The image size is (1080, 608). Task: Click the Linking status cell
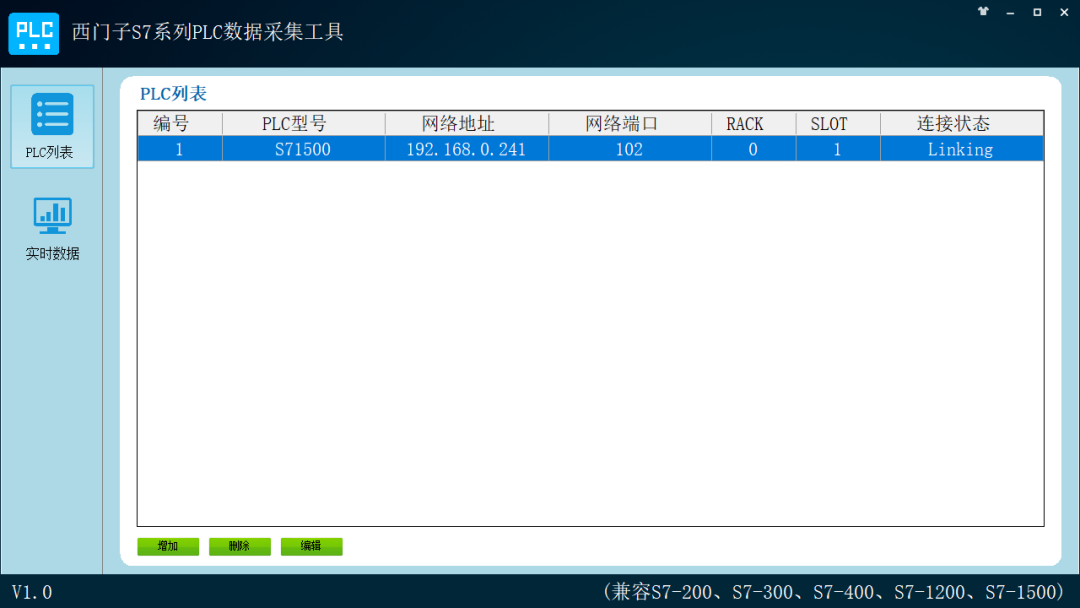coord(962,149)
